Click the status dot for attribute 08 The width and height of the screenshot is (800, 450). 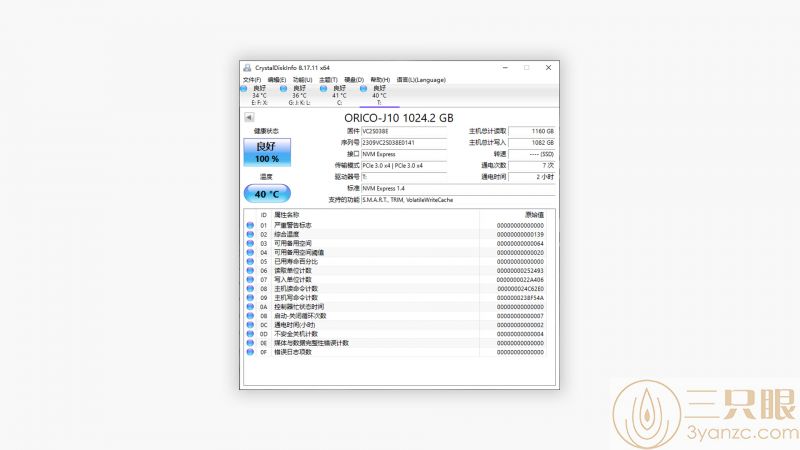tap(250, 288)
